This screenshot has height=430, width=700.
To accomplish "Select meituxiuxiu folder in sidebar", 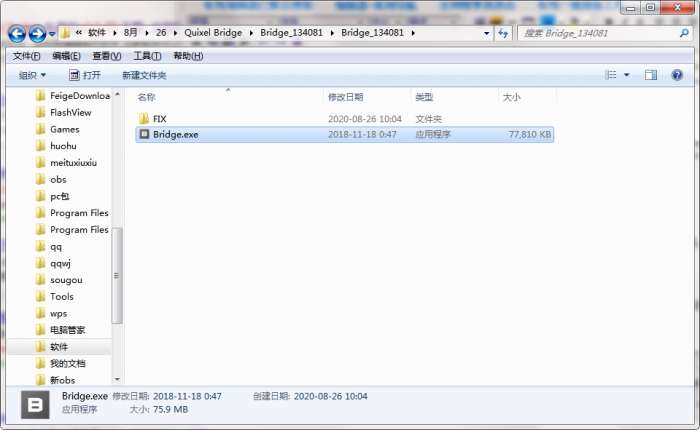I will [x=67, y=163].
